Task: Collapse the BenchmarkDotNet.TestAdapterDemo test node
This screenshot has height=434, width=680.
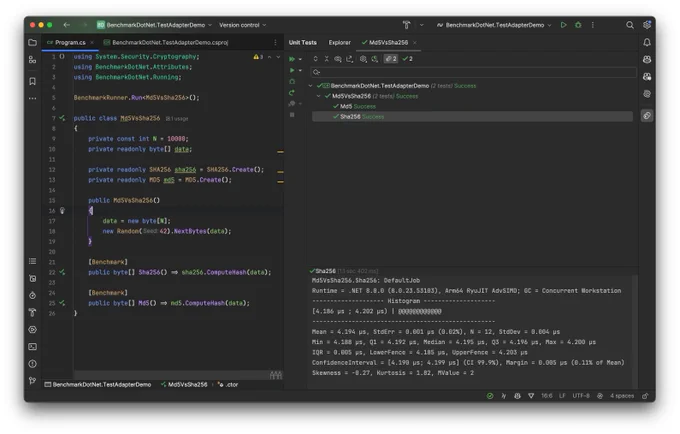Action: 311,86
